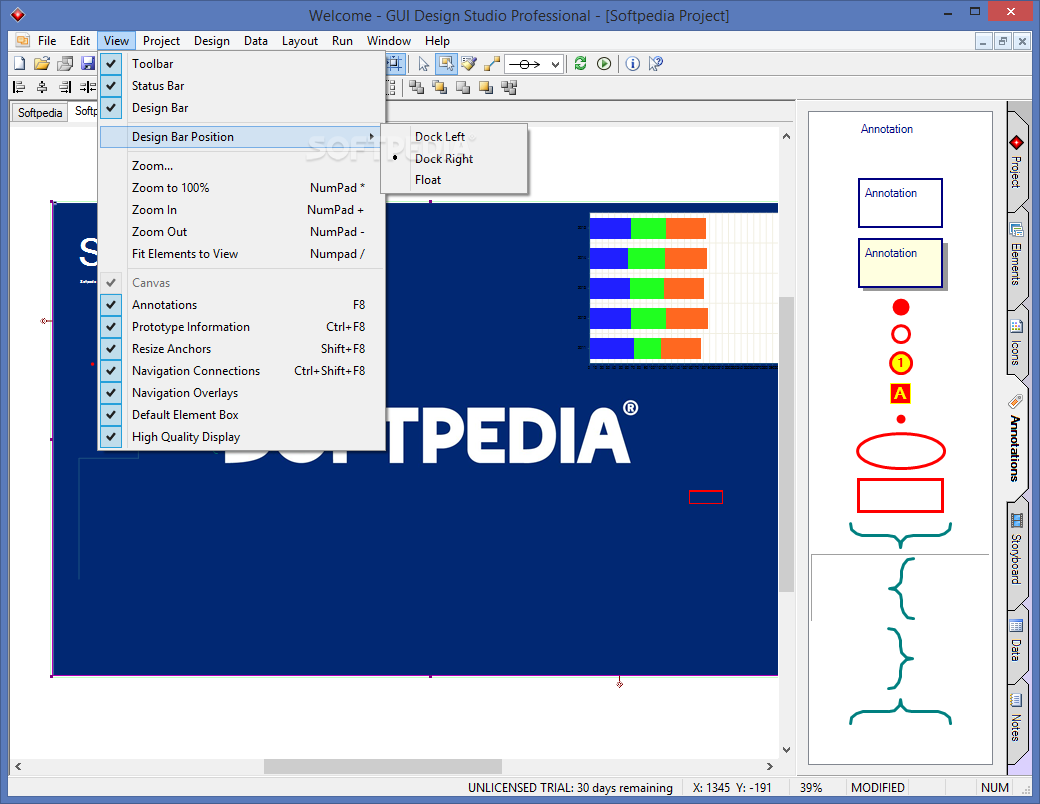Click the pencil checklist toolbar icon

pyautogui.click(x=469, y=64)
